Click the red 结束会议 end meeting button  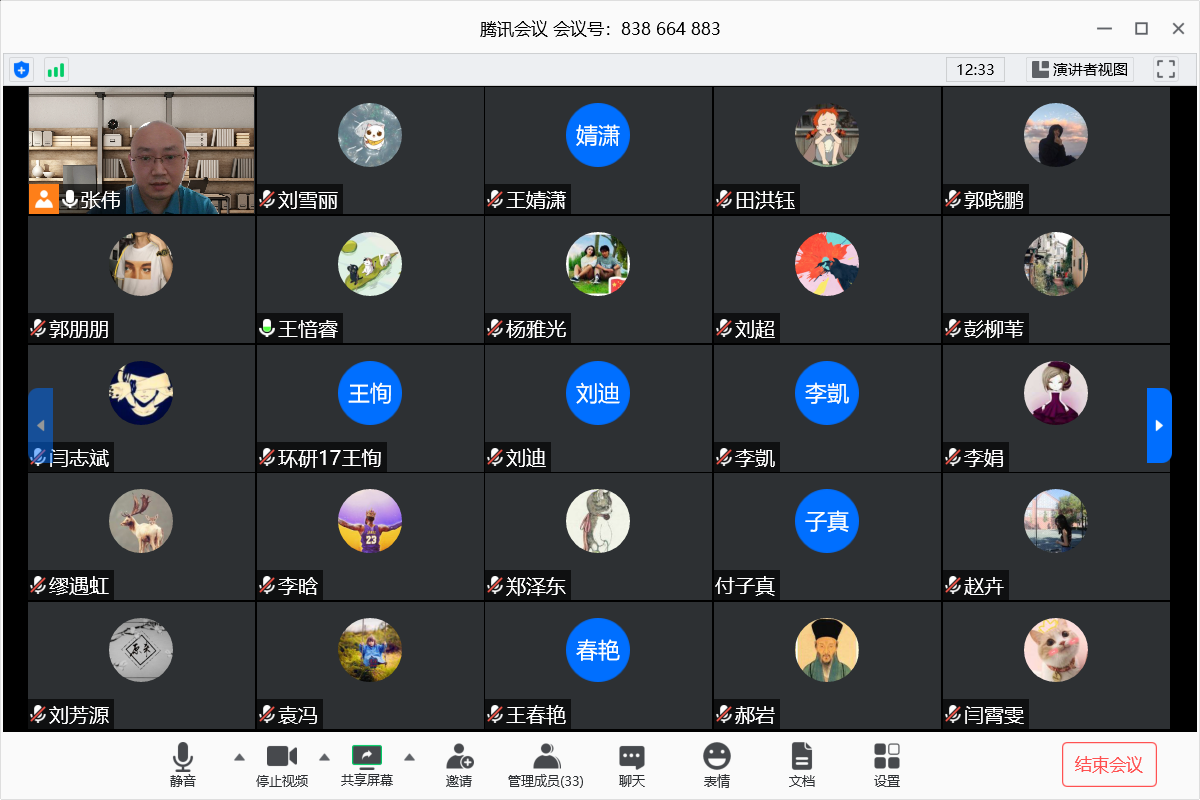pos(1108,765)
